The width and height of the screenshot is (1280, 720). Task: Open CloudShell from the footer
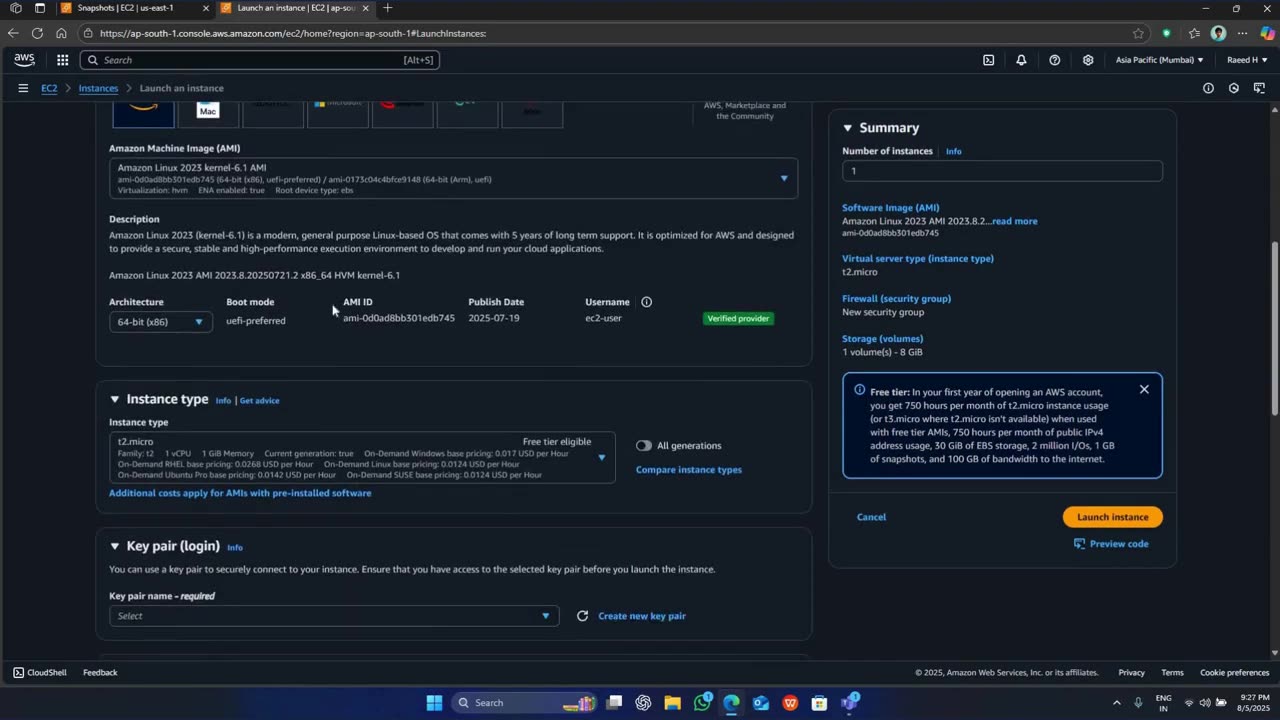click(40, 673)
